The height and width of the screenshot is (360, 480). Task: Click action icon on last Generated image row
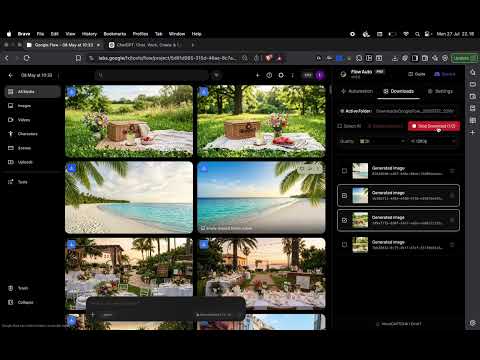pos(452,245)
